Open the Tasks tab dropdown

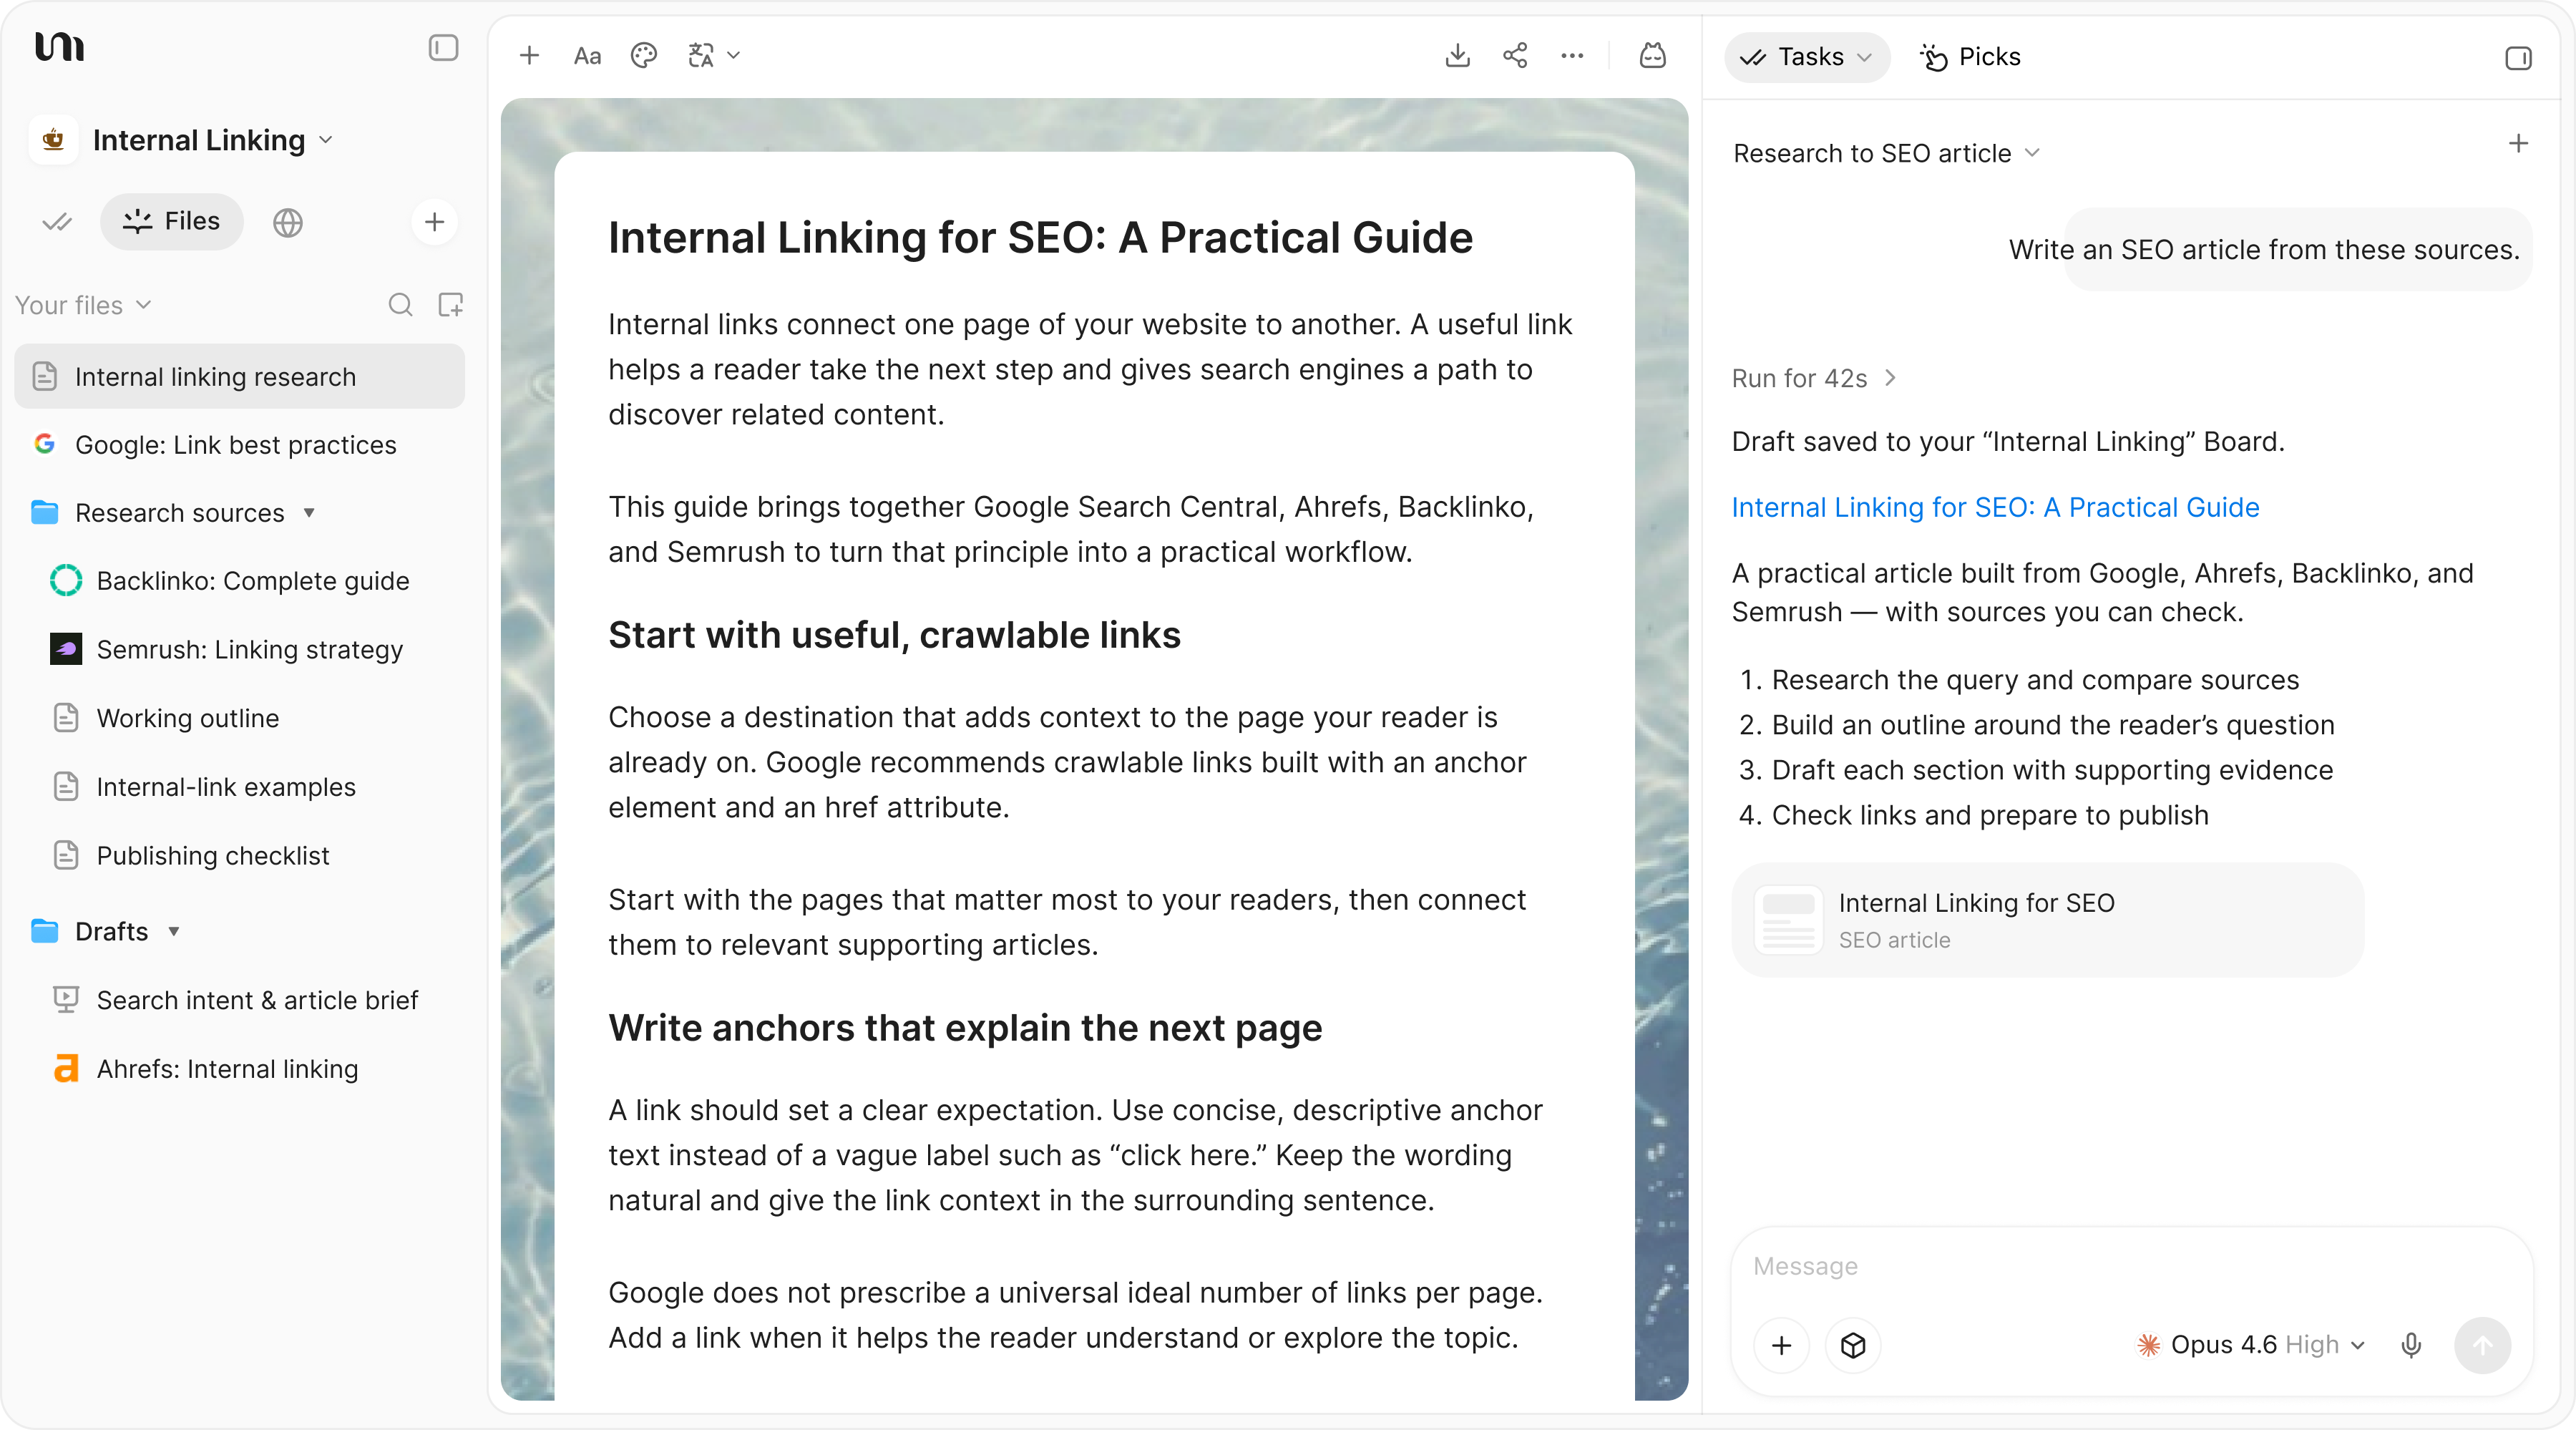(1807, 57)
